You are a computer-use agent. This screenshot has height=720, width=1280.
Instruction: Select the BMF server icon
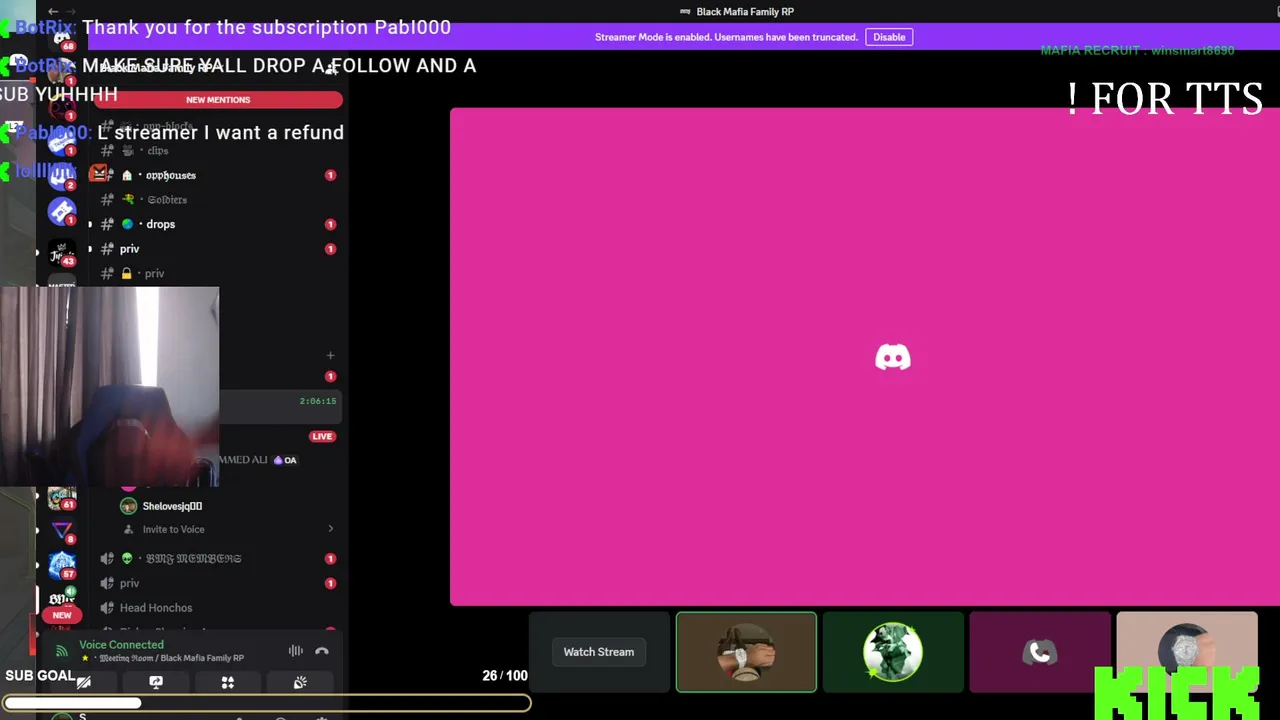click(62, 600)
